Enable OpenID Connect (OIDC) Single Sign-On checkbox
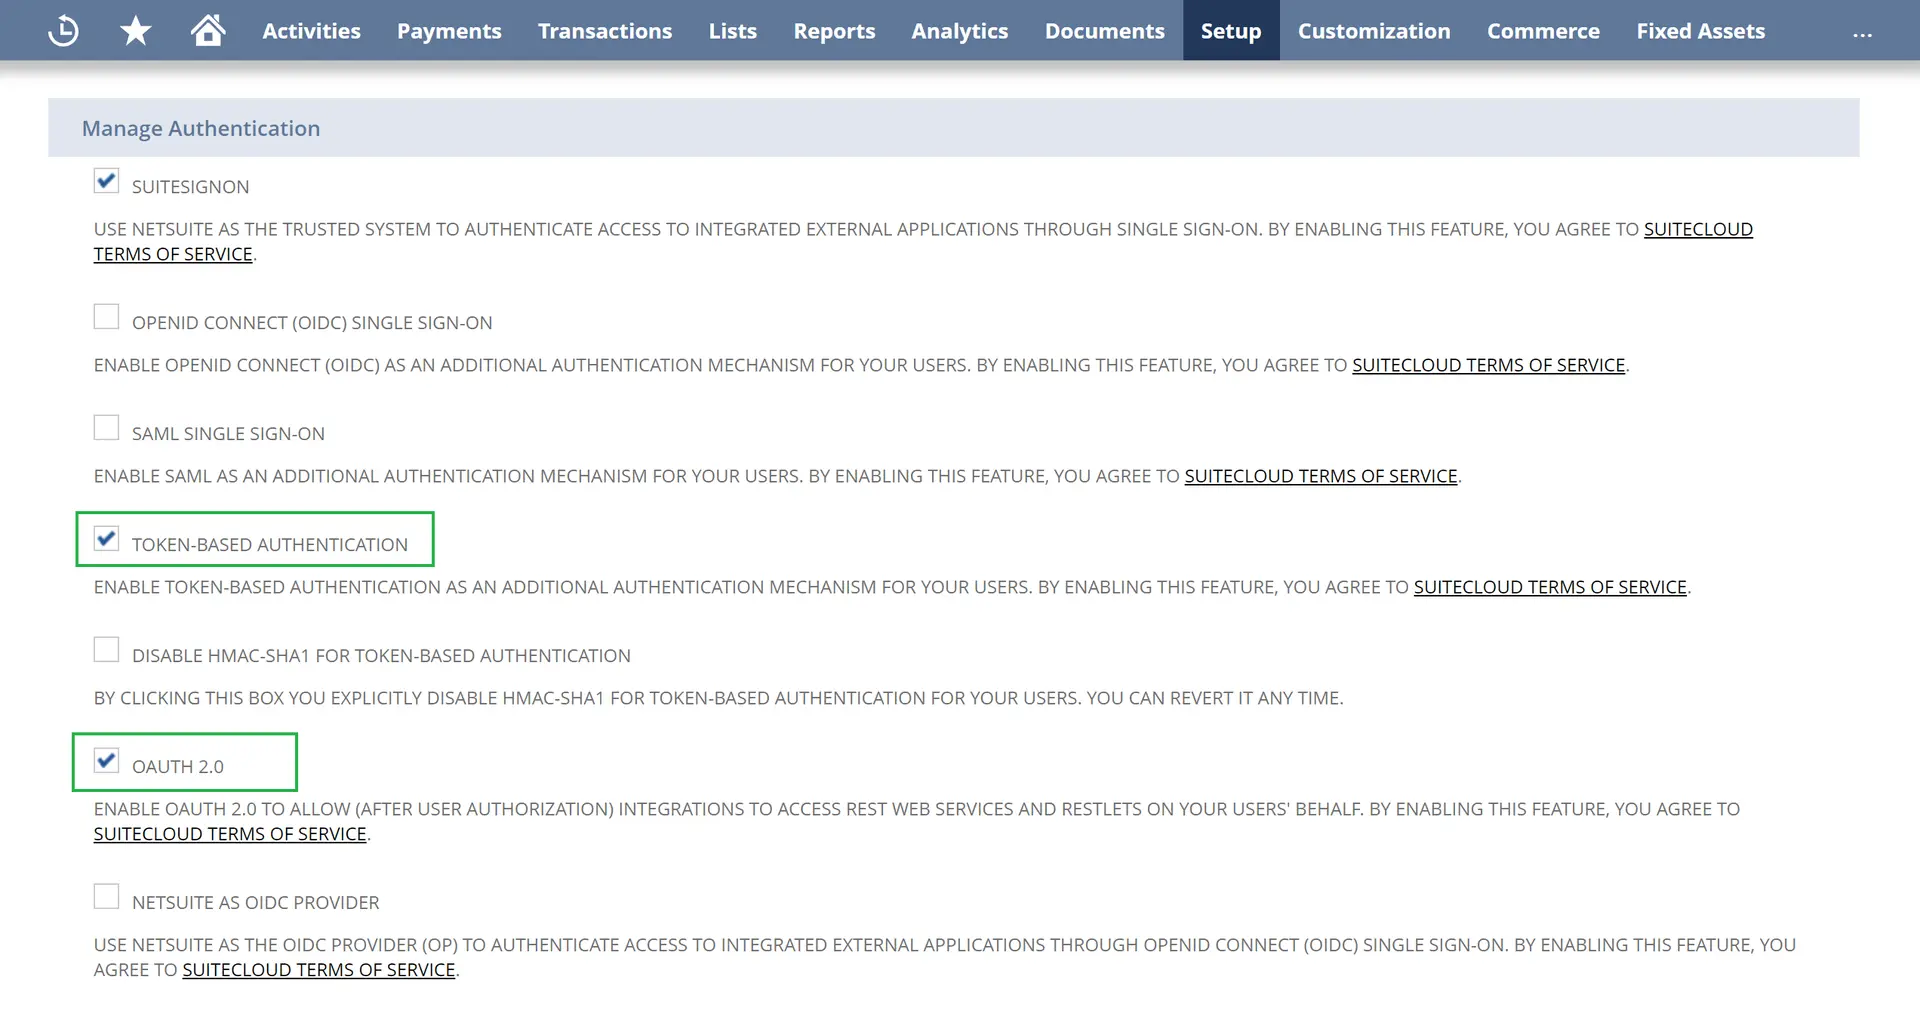This screenshot has width=1920, height=1017. 106,317
